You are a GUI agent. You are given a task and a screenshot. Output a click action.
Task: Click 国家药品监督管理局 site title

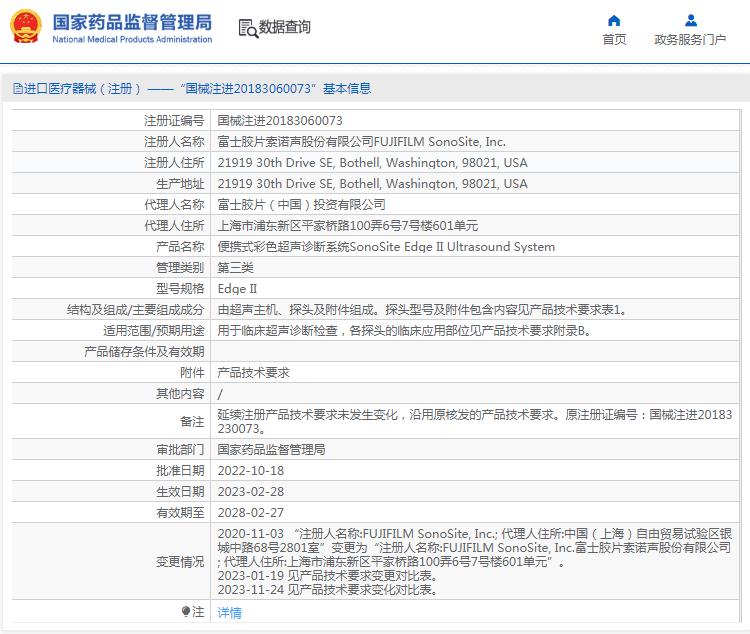[x=132, y=22]
